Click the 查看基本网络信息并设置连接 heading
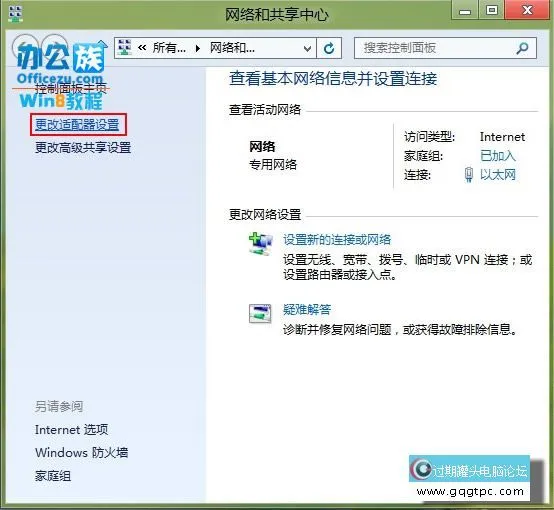 pos(333,78)
